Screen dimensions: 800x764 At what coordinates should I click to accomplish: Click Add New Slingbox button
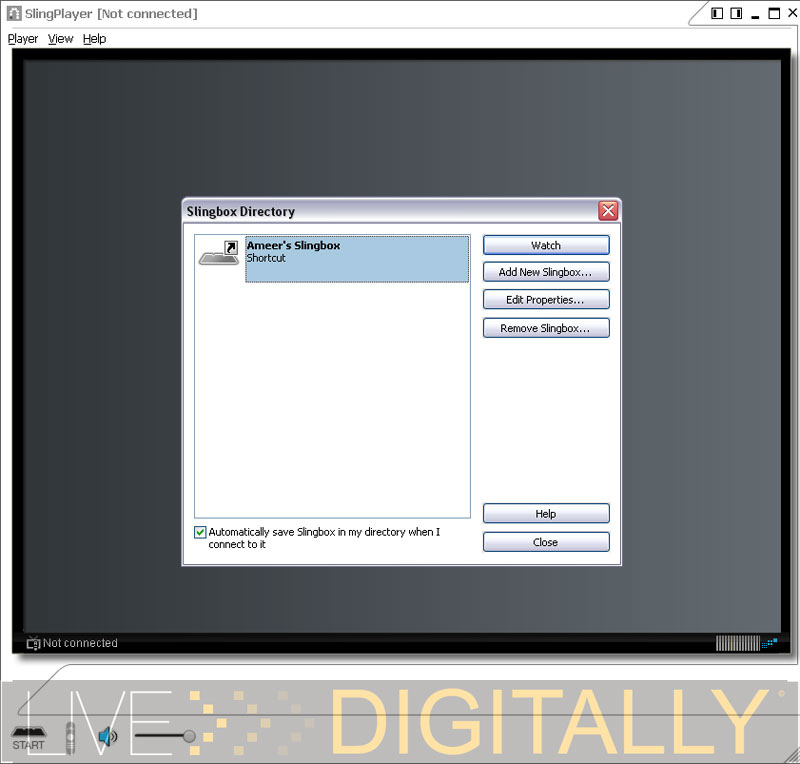coord(545,272)
